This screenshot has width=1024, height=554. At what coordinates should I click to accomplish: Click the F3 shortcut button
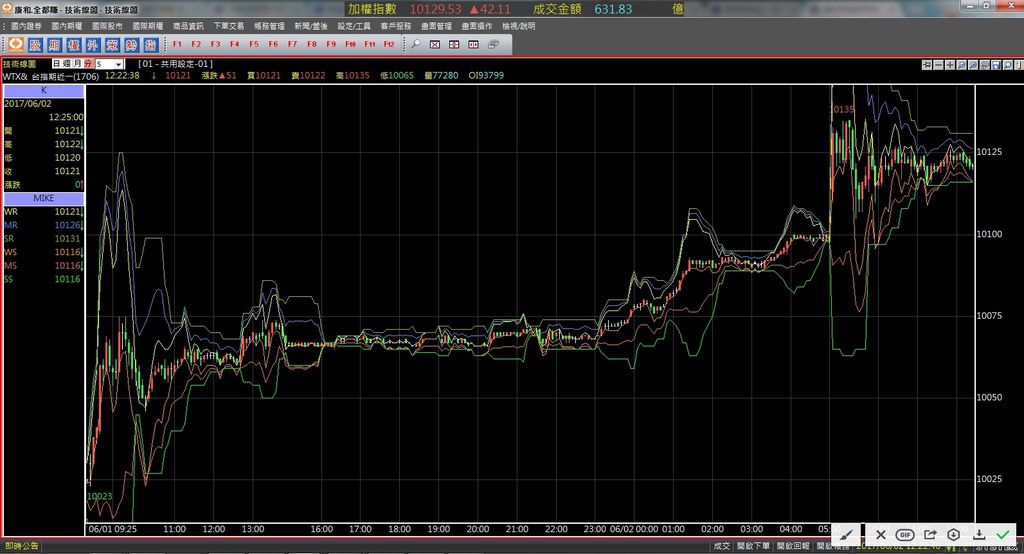coord(216,44)
